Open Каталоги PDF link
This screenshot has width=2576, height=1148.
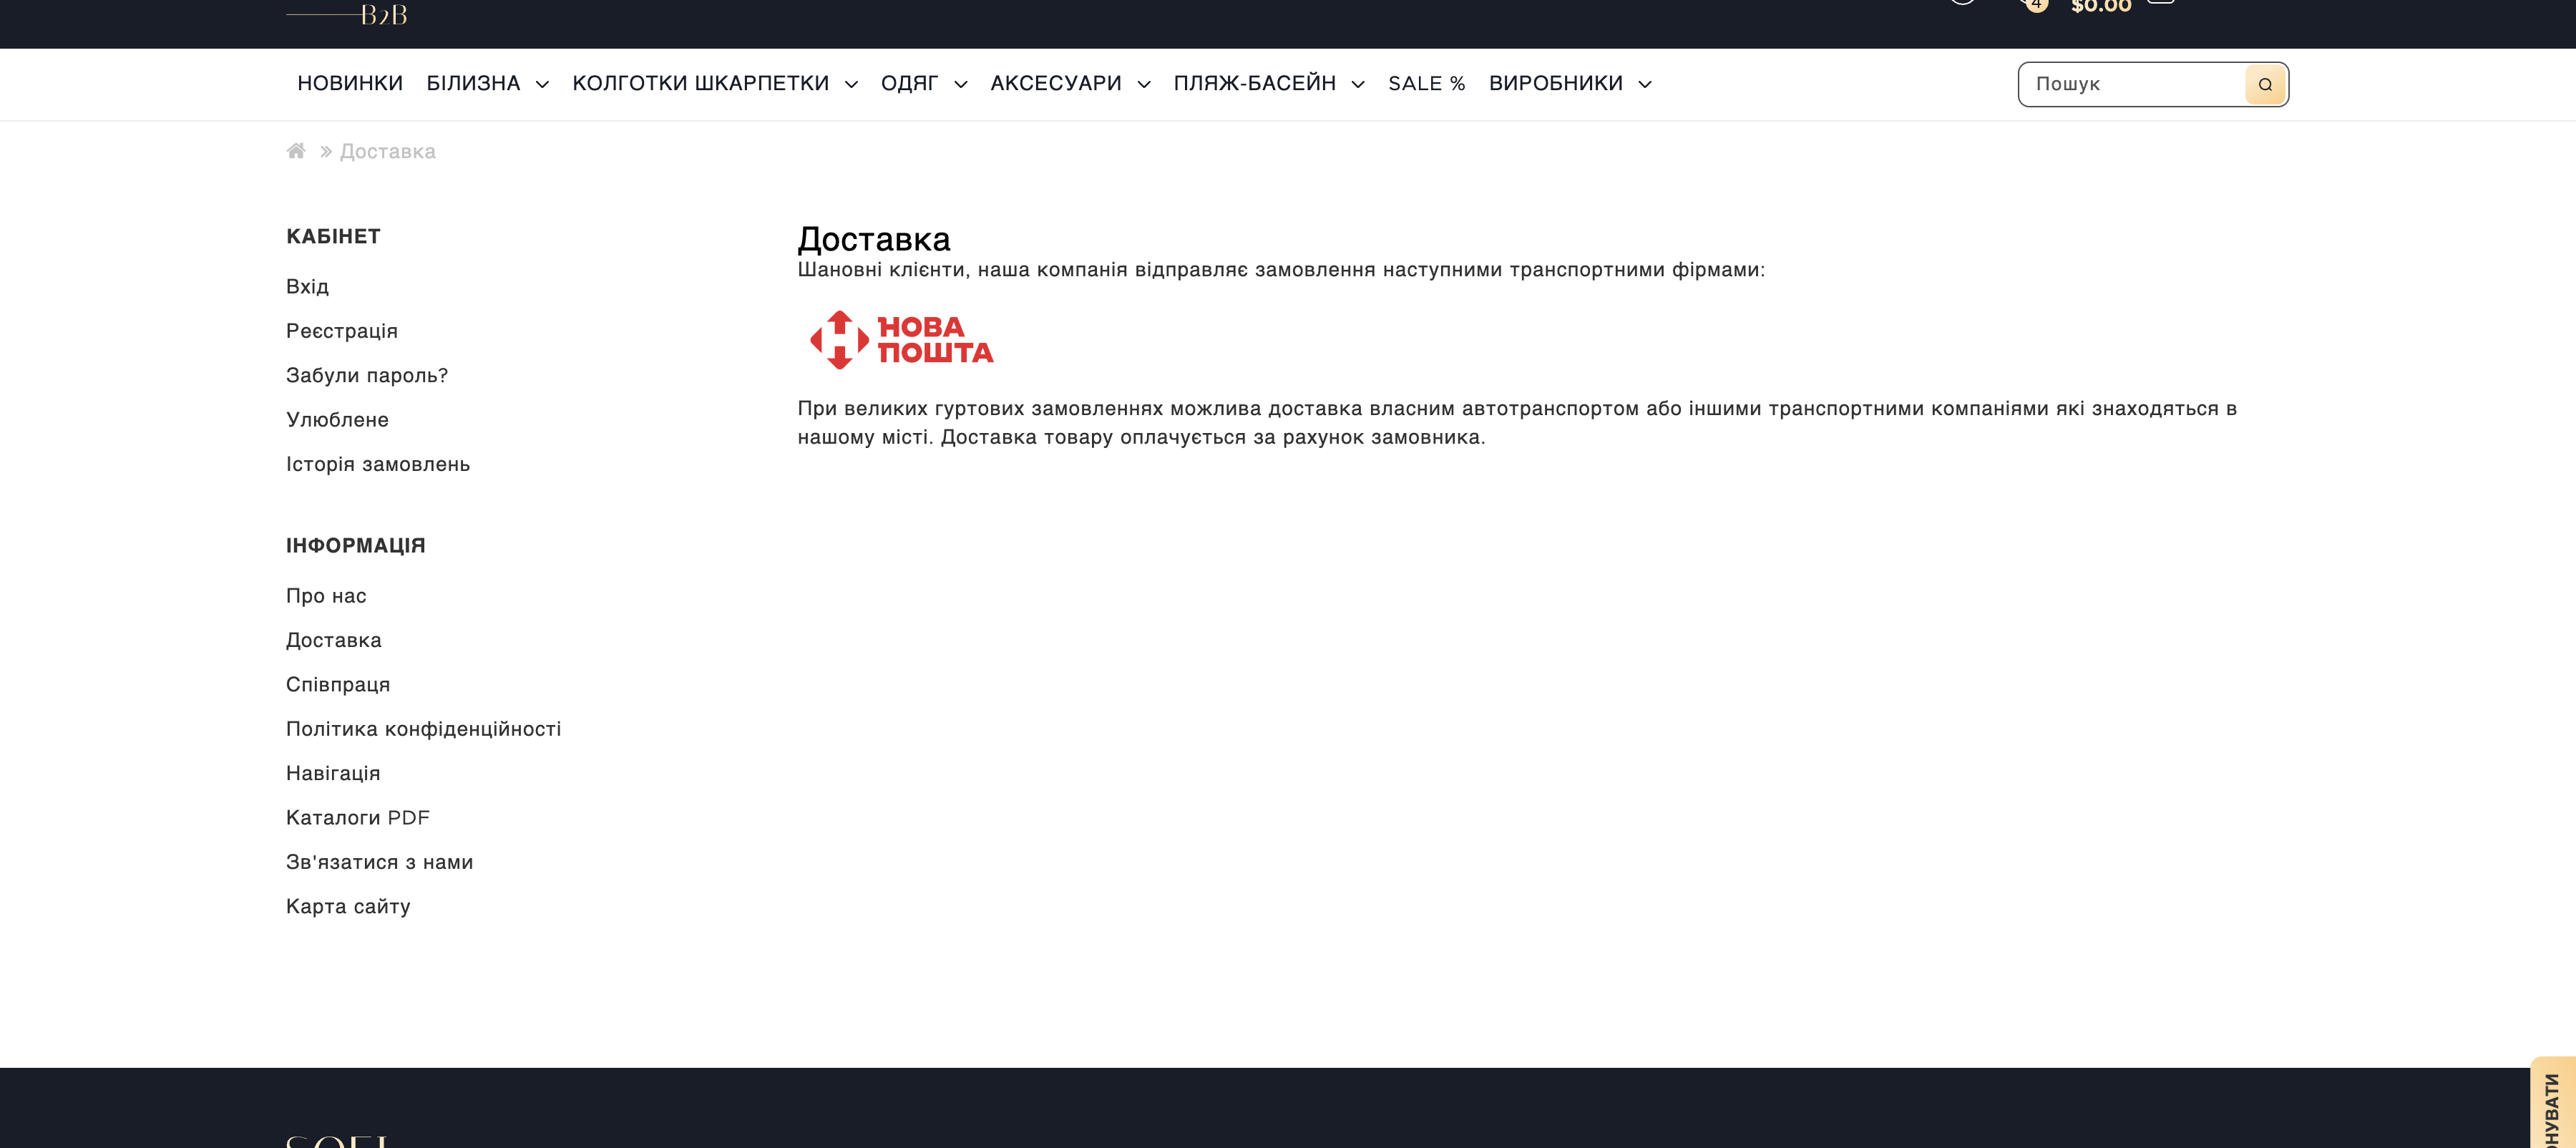tap(358, 818)
